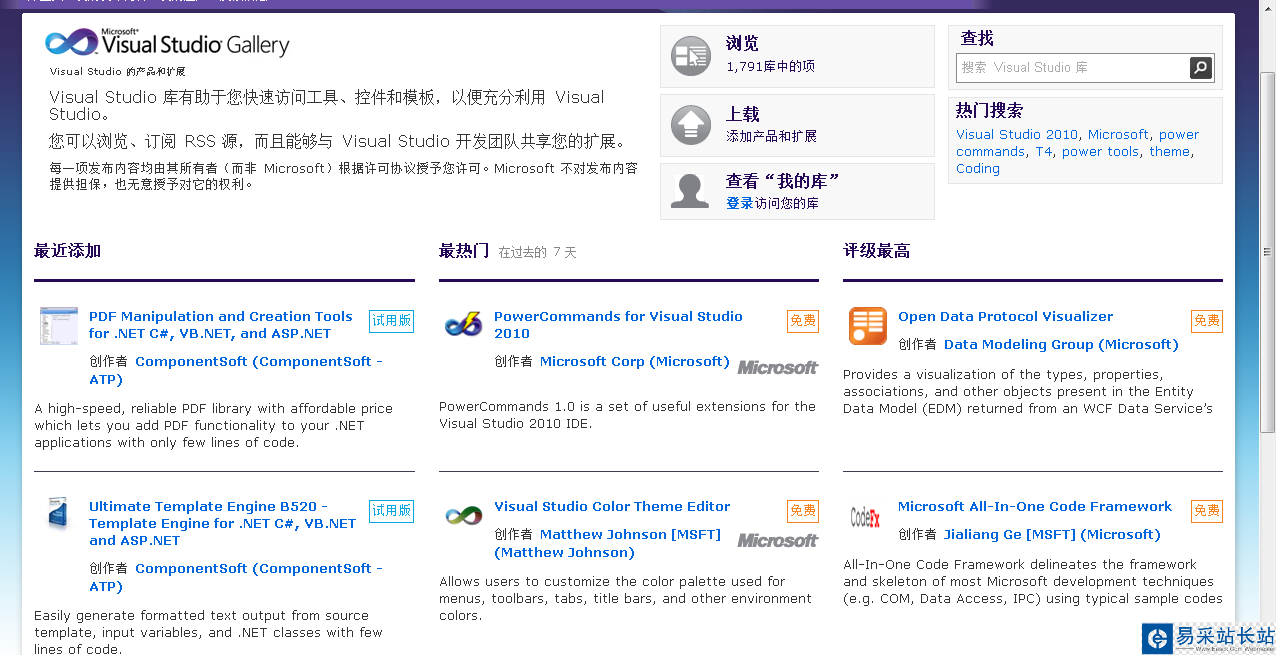The image size is (1276, 655).
Task: Click the power tools popular search
Action: [1100, 151]
